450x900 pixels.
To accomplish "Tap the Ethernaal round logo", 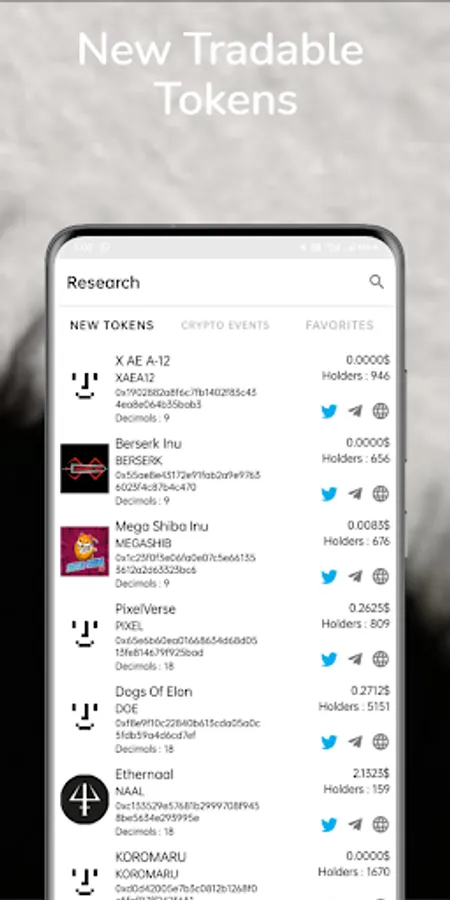I will pos(85,799).
